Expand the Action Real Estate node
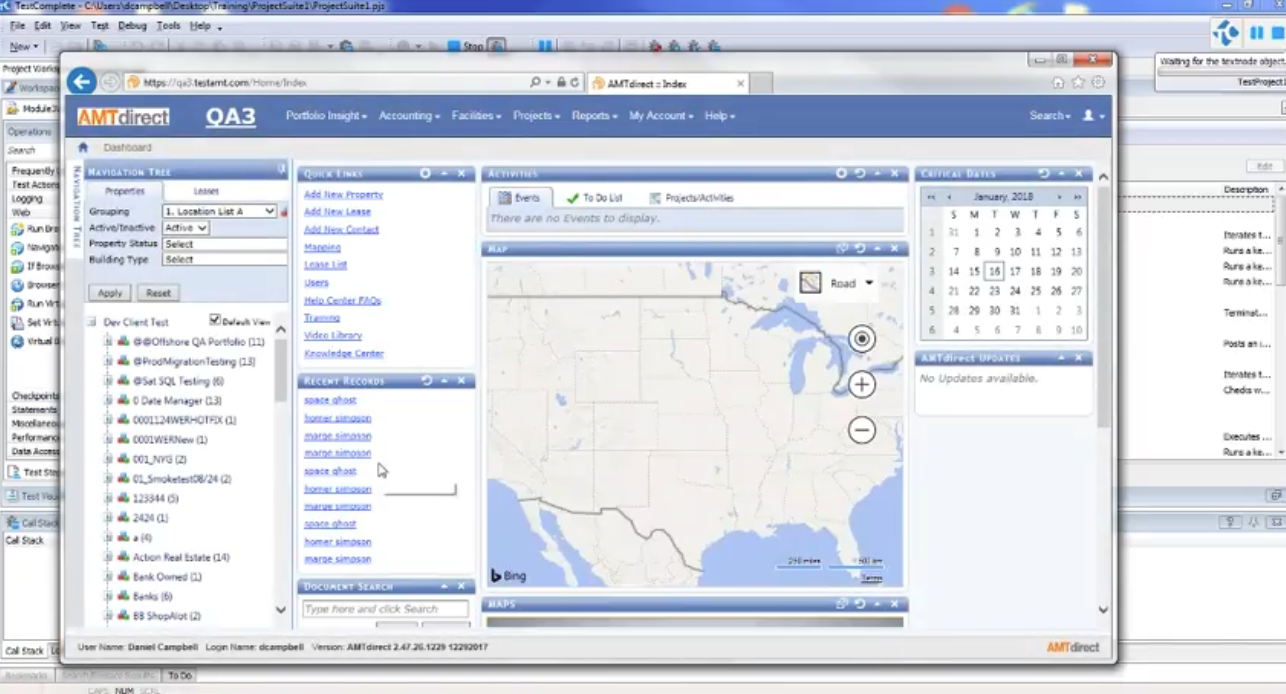This screenshot has height=694, width=1286. (108, 557)
